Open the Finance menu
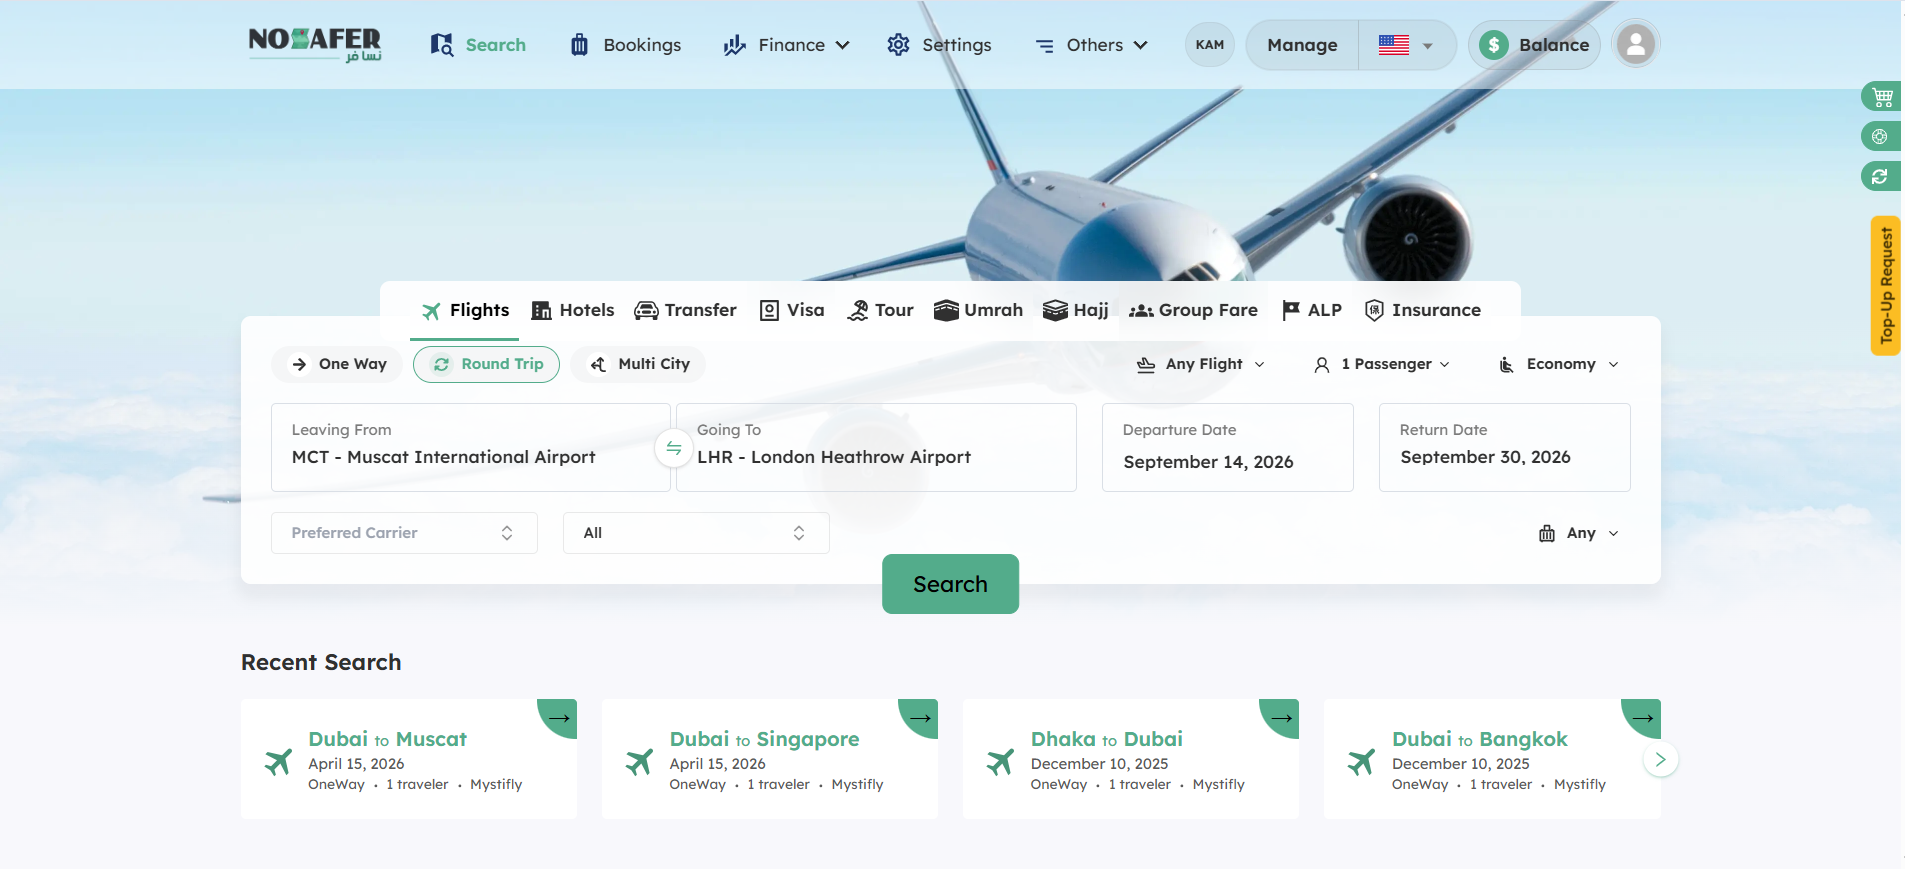 click(x=787, y=45)
